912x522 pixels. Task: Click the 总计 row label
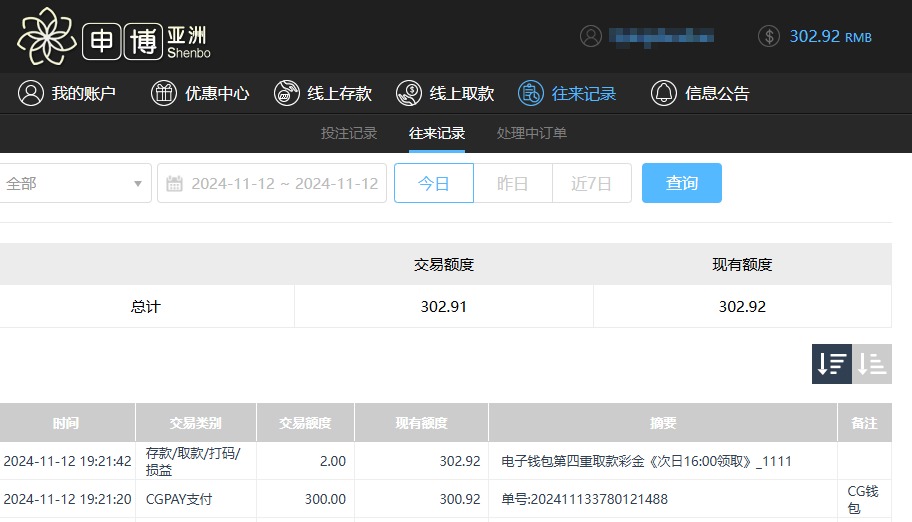click(x=145, y=307)
